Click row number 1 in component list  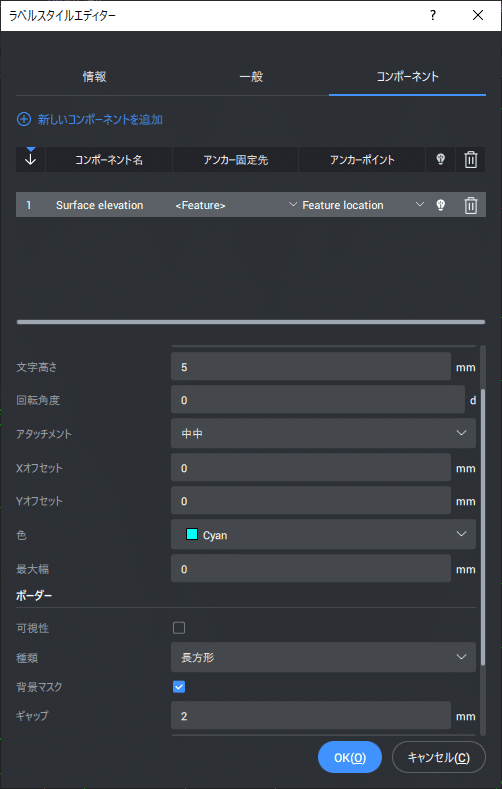pyautogui.click(x=29, y=205)
